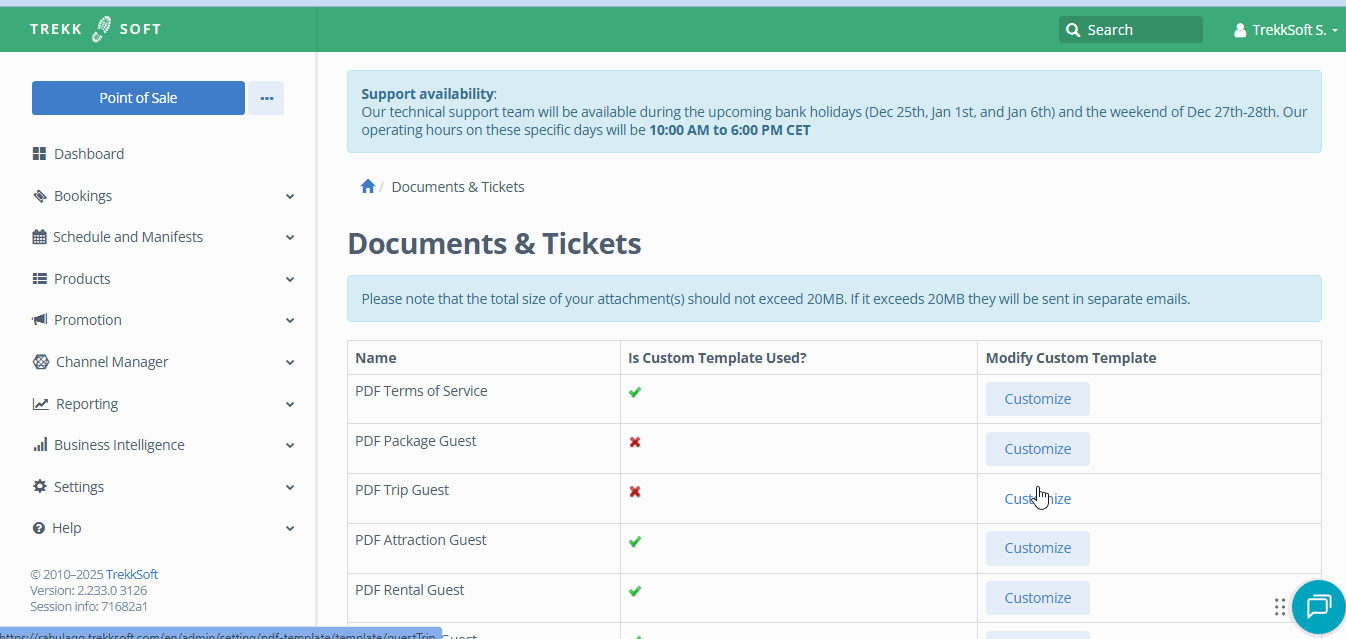
Task: Click the home icon in the breadcrumb
Action: click(367, 186)
